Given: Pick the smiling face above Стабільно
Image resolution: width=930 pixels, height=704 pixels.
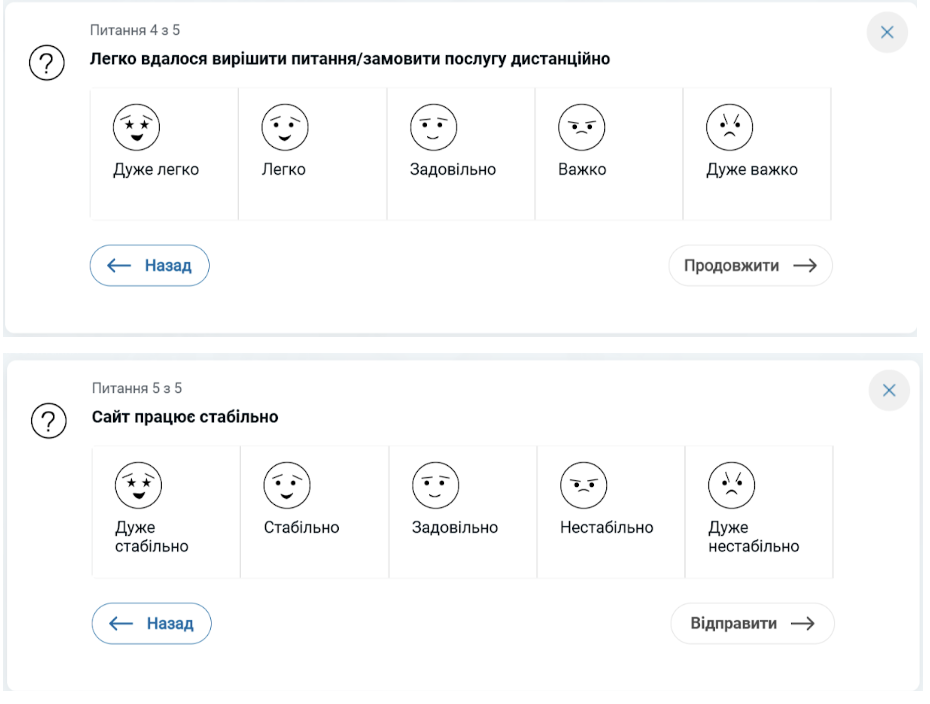Looking at the screenshot, I should (287, 485).
